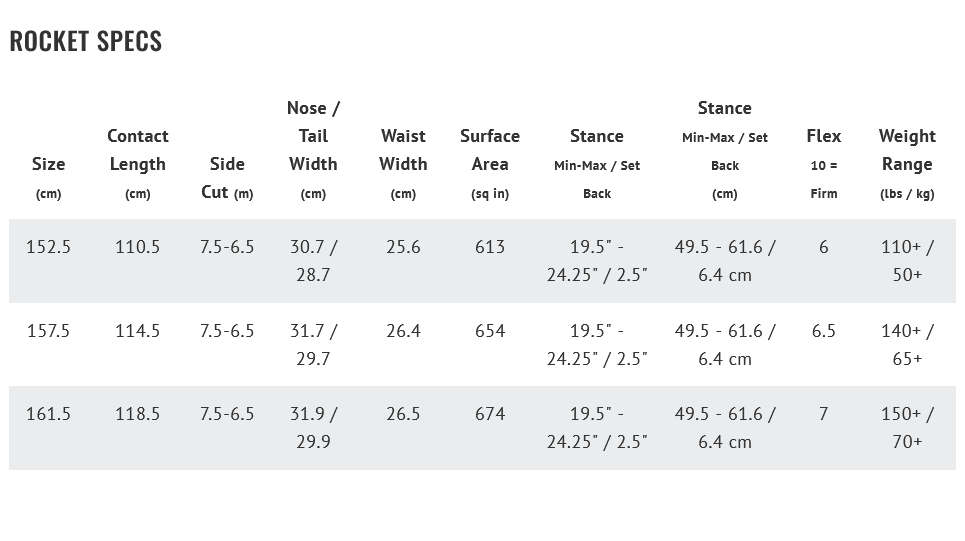Click the Nose / Tail Width header
Image resolution: width=965 pixels, height=541 pixels.
click(313, 149)
